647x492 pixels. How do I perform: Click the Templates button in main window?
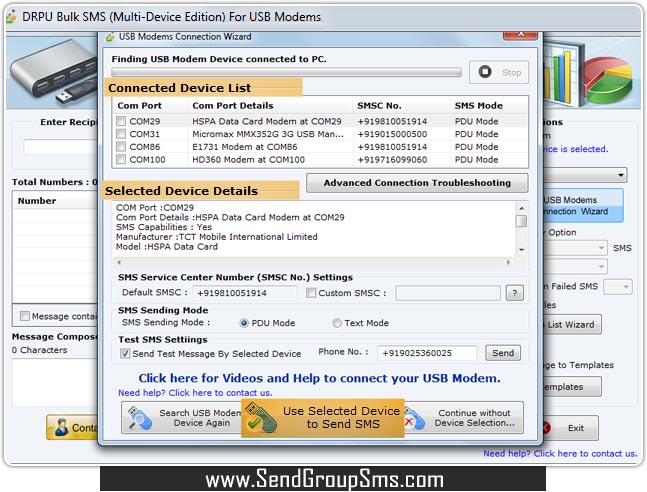tap(571, 387)
